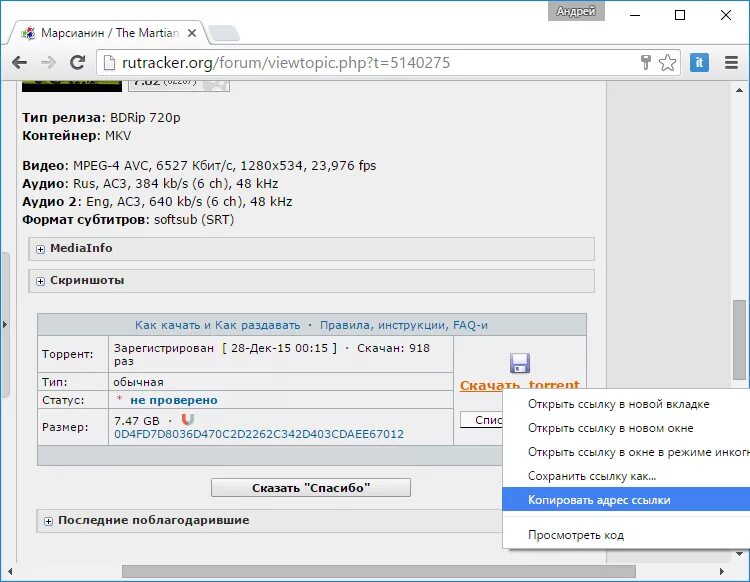Expand Последние поблагодарившие section

[x=270, y=520]
